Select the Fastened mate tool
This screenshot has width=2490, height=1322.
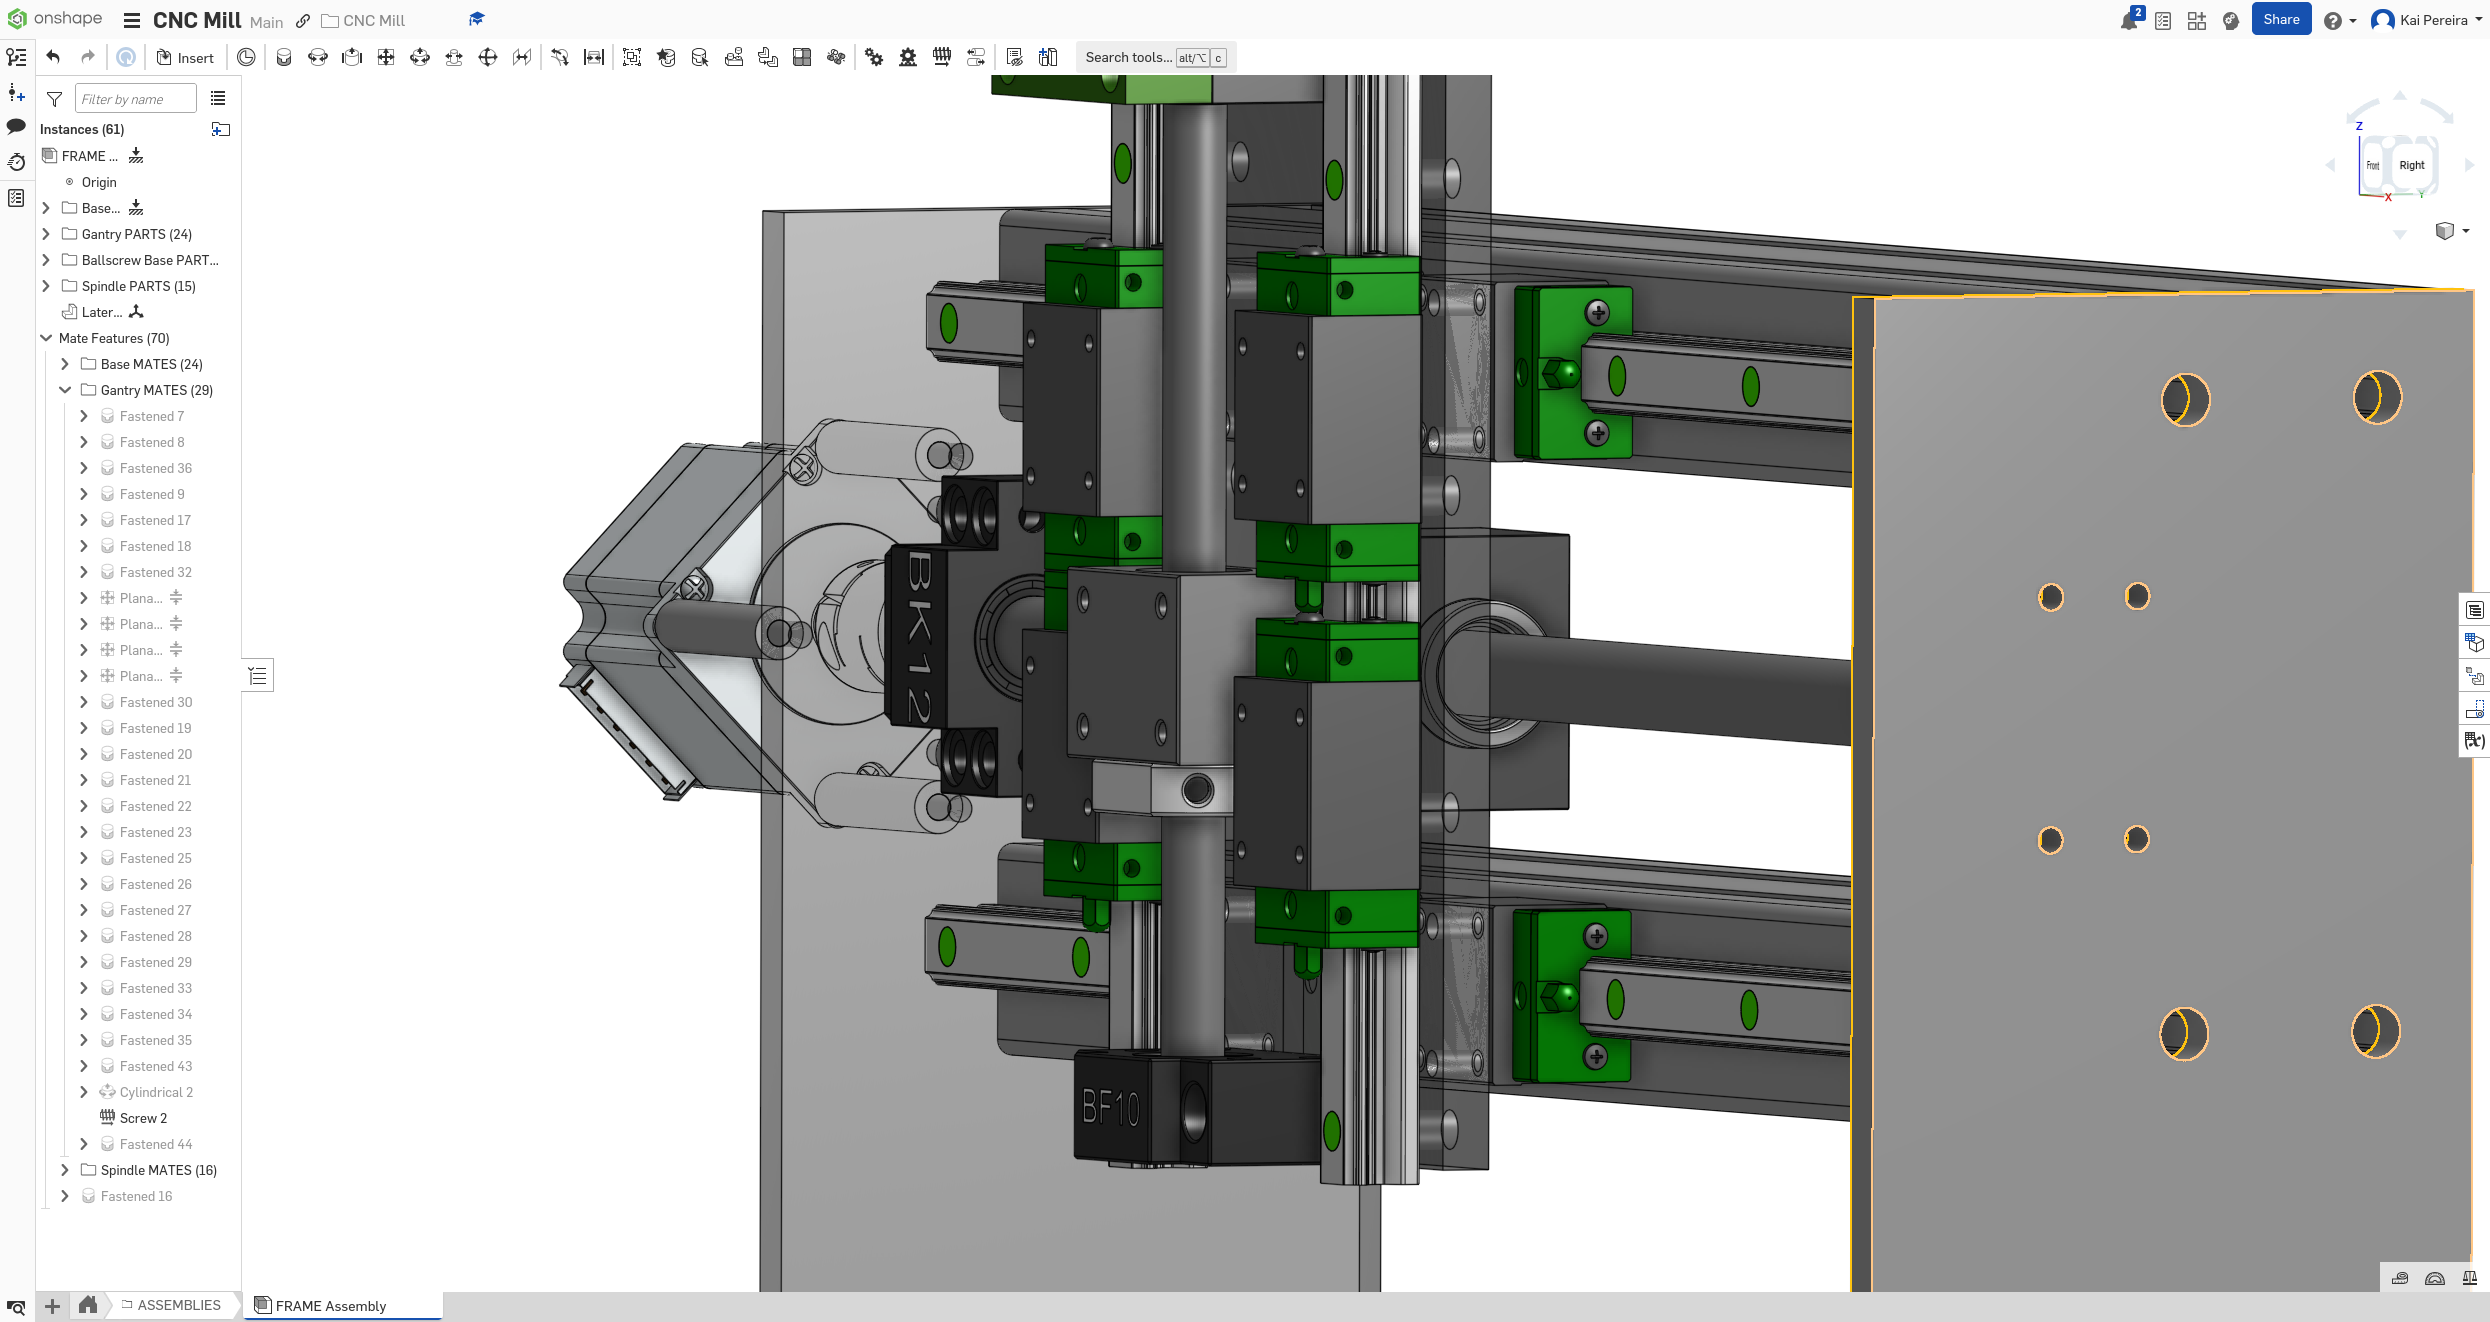[284, 57]
